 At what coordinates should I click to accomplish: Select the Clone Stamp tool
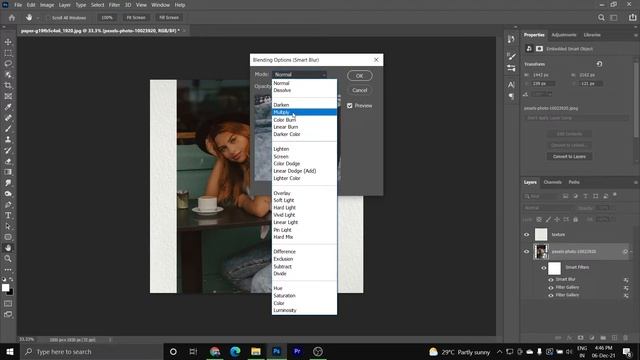coord(8,140)
